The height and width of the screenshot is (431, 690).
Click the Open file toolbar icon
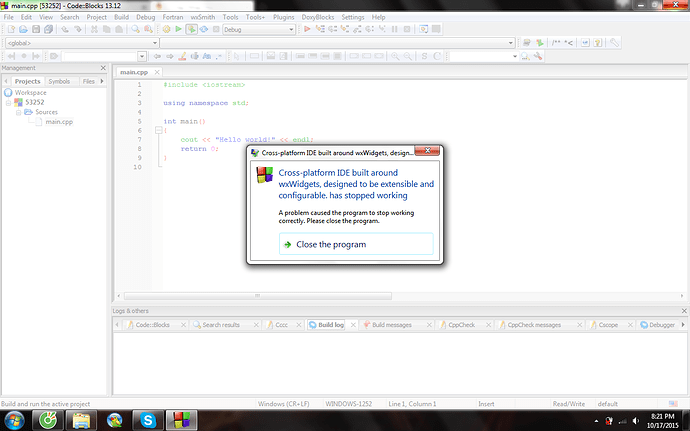(x=23, y=29)
